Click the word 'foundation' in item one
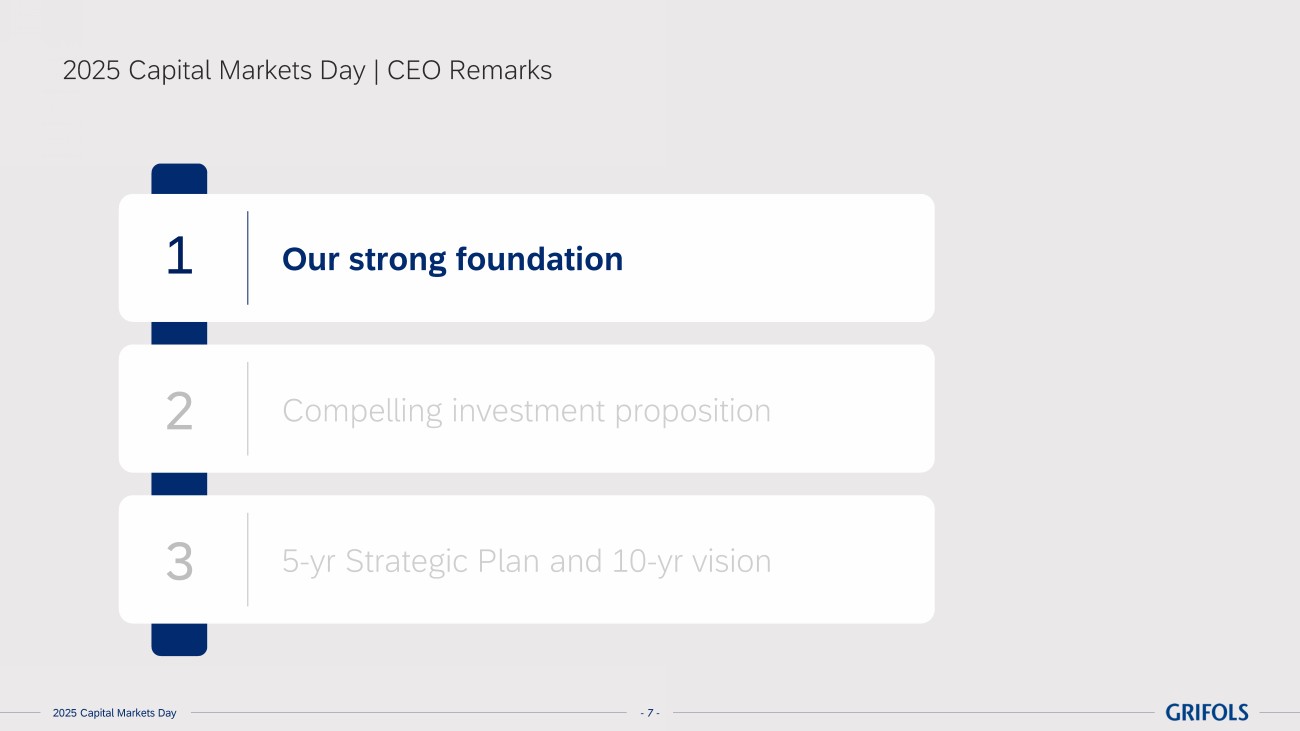The width and height of the screenshot is (1300, 731). [x=539, y=259]
